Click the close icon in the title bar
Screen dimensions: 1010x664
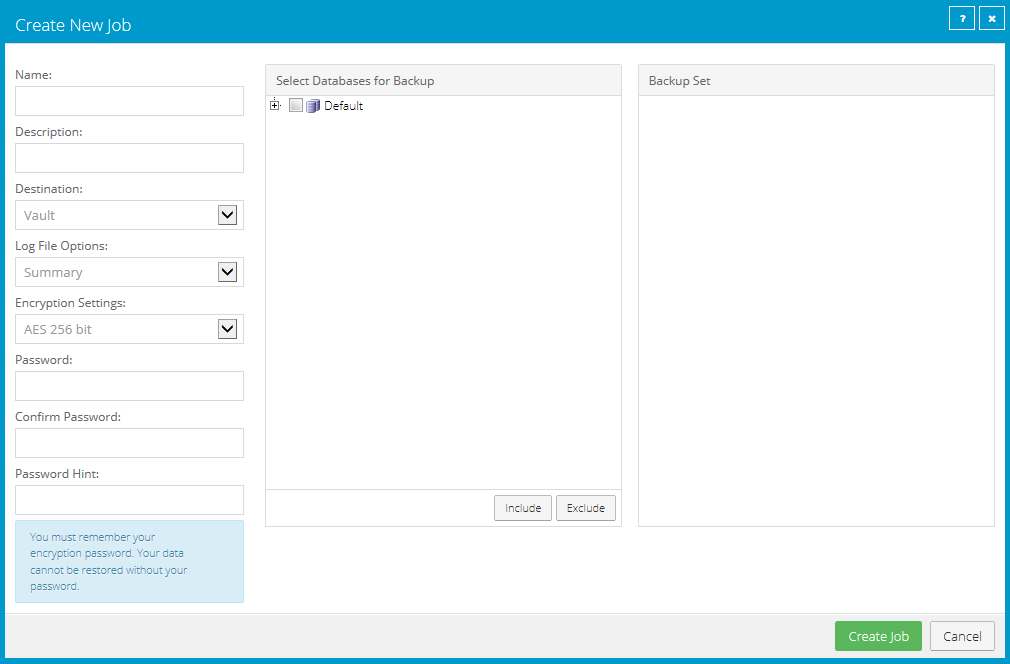991,18
